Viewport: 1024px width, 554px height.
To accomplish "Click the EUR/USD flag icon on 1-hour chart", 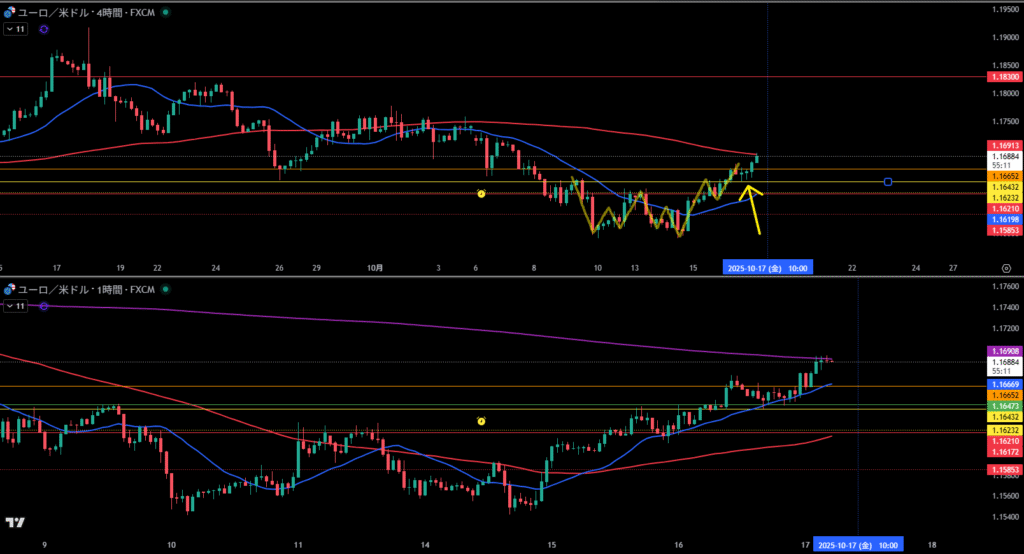I will [x=9, y=289].
